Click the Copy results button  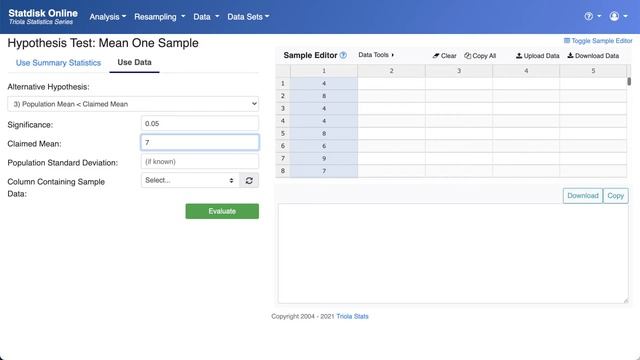coord(616,196)
